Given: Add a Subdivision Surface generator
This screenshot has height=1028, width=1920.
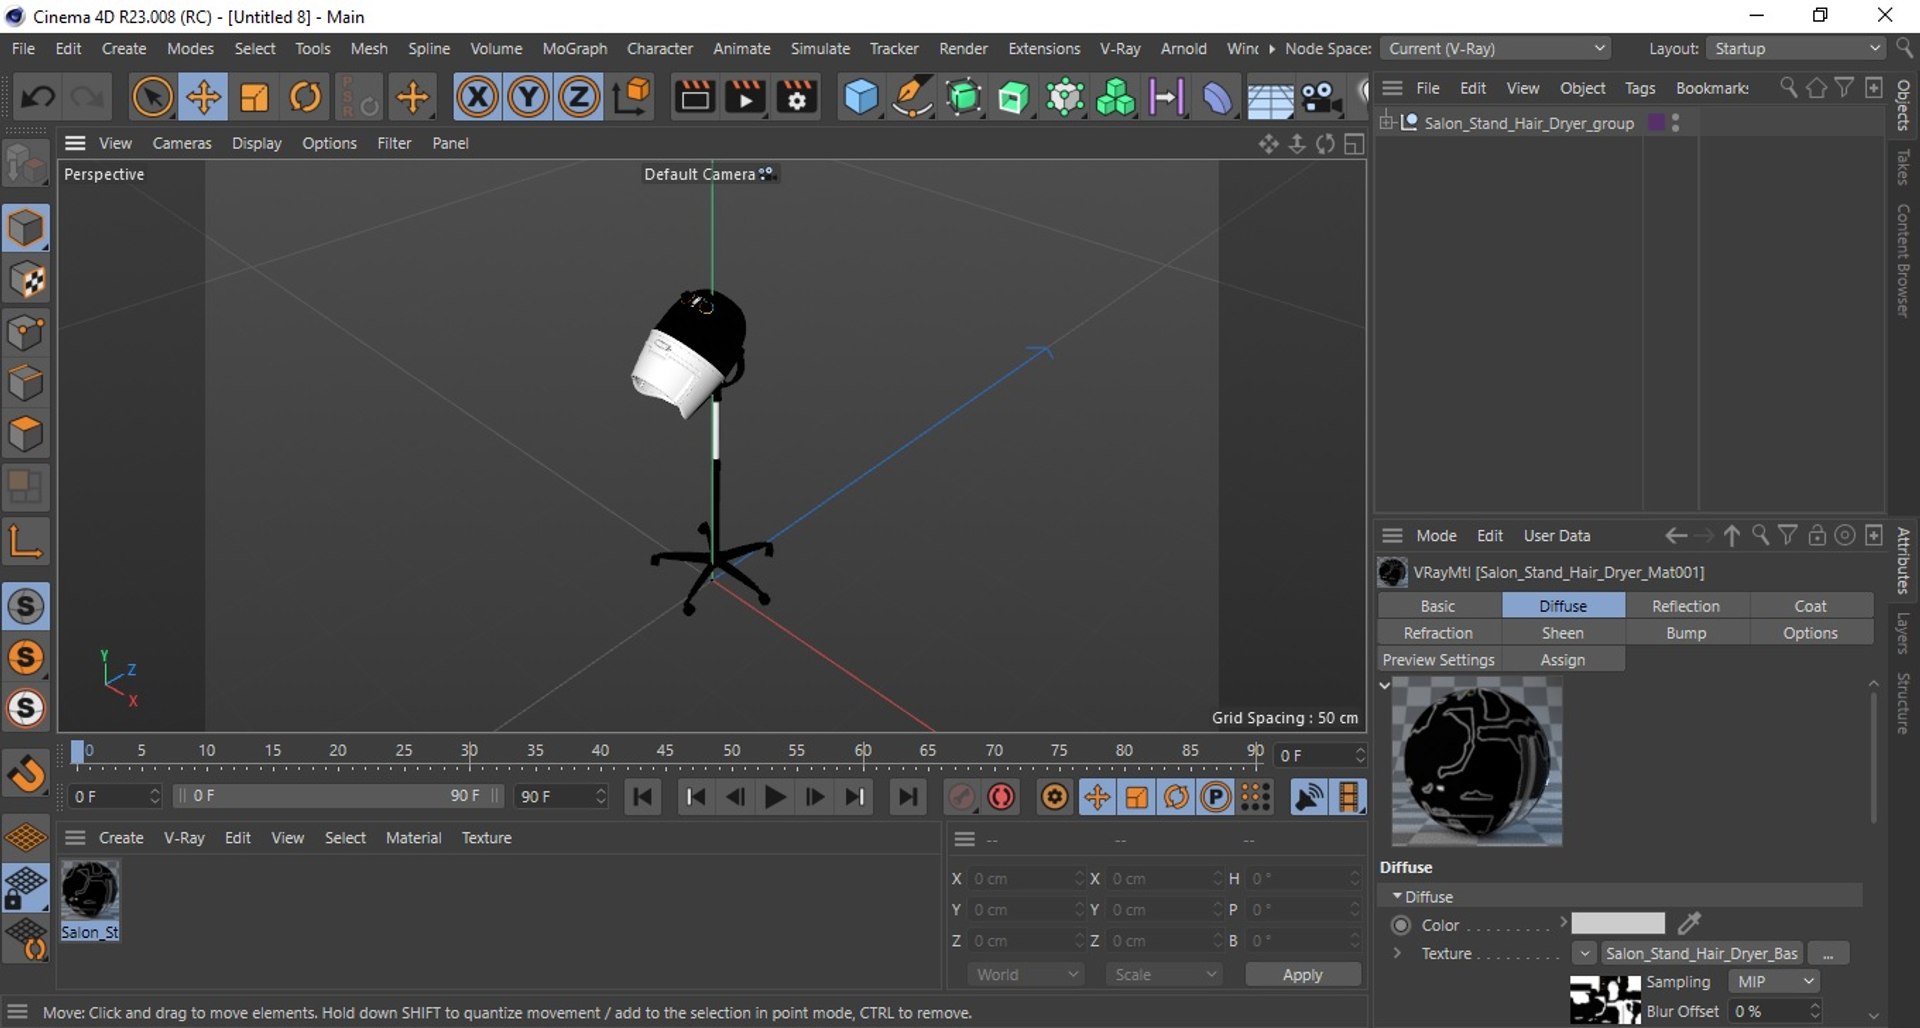Looking at the screenshot, I should click(x=963, y=98).
